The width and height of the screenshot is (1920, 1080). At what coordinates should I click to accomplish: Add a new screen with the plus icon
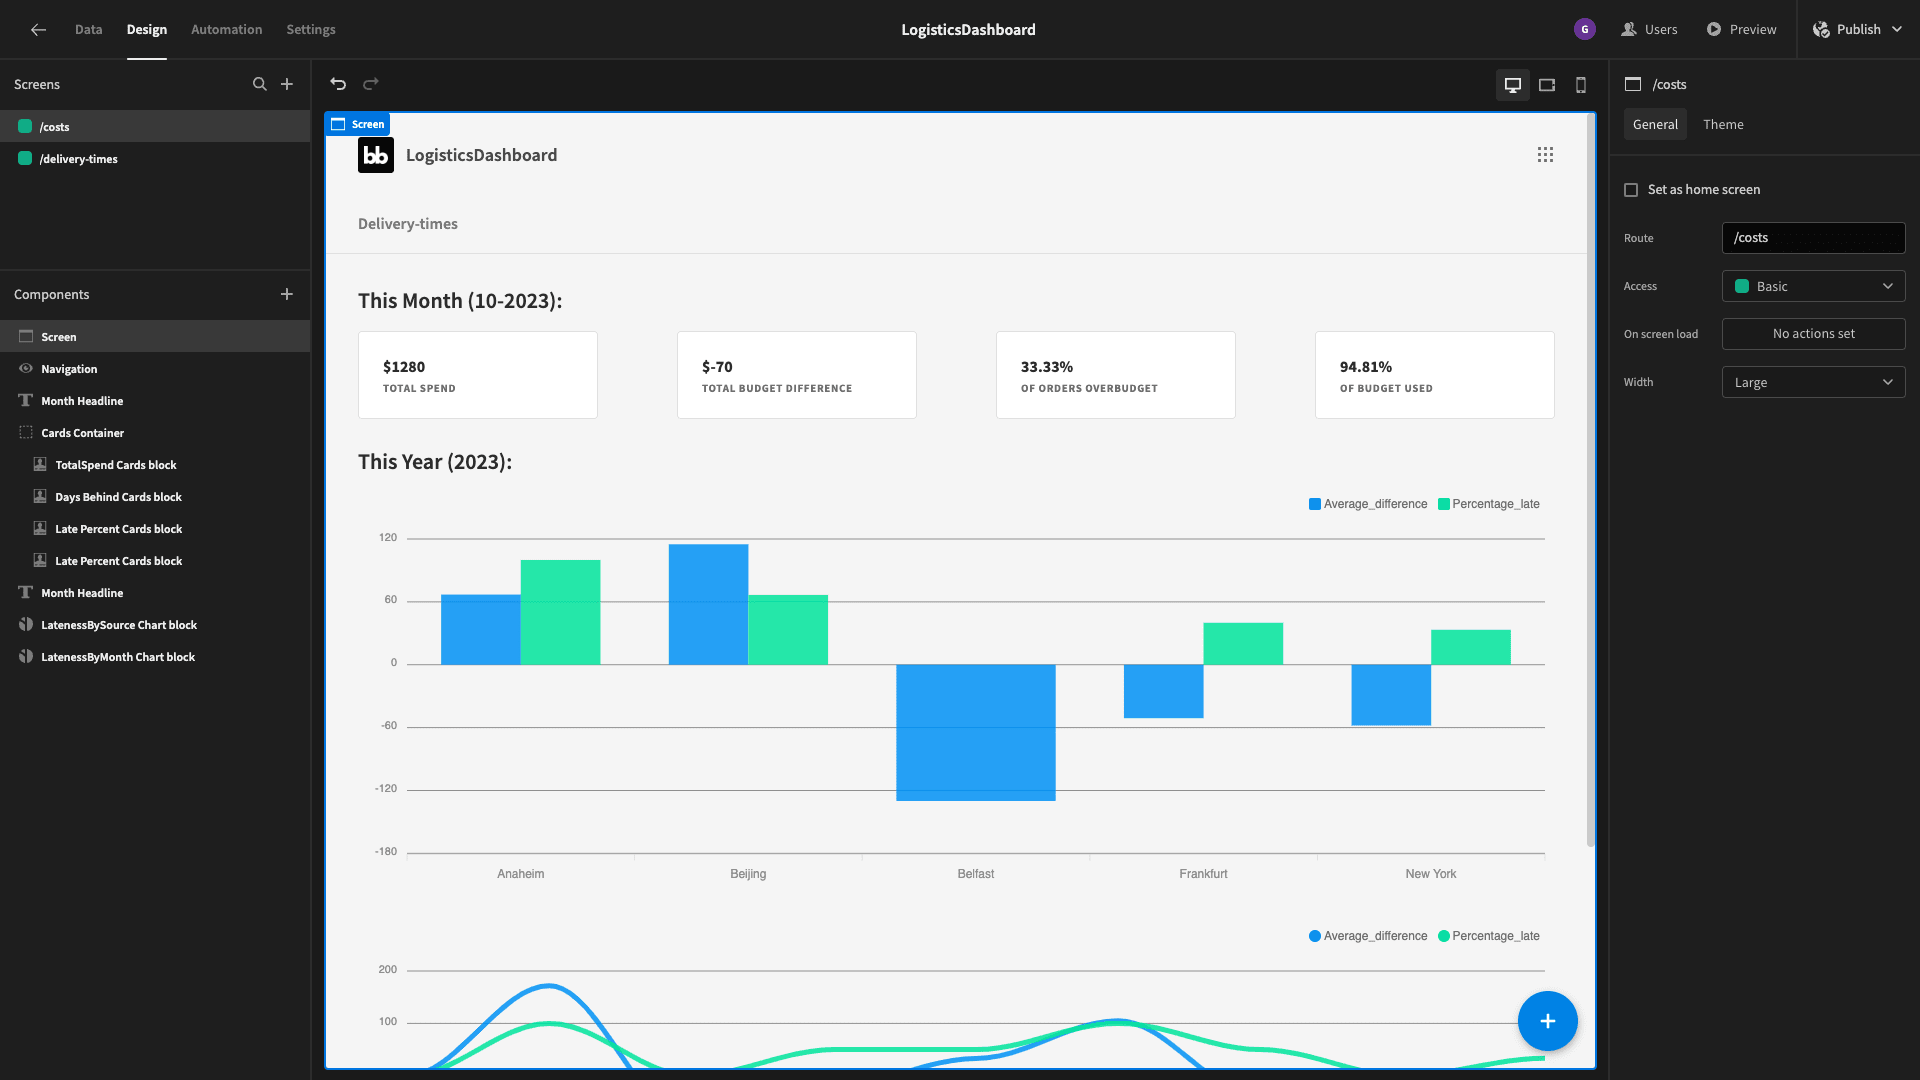click(287, 85)
